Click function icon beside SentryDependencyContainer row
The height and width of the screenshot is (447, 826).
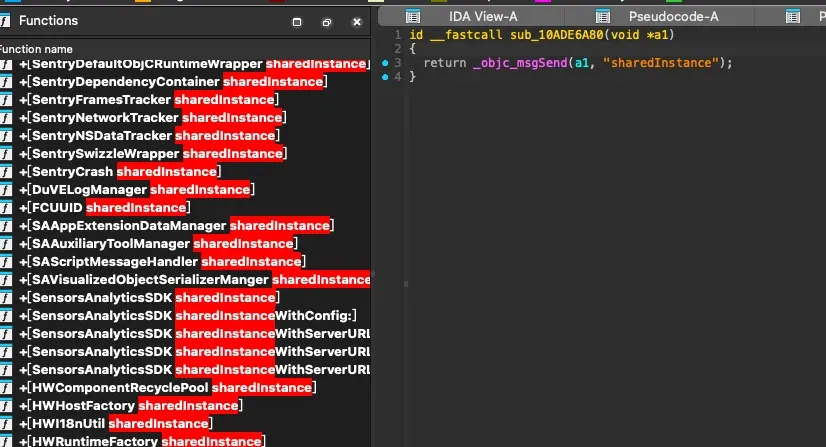pyautogui.click(x=6, y=82)
